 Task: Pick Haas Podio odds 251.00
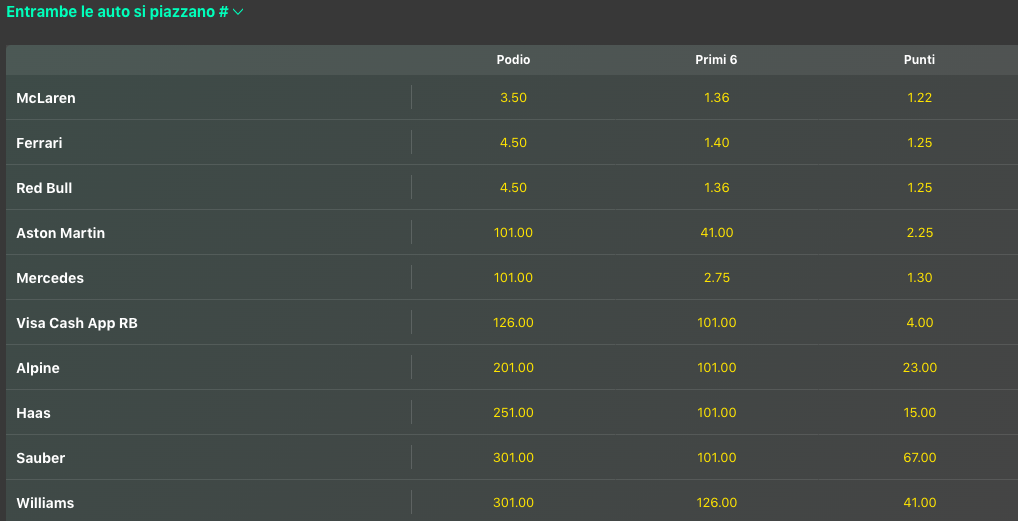tap(513, 413)
